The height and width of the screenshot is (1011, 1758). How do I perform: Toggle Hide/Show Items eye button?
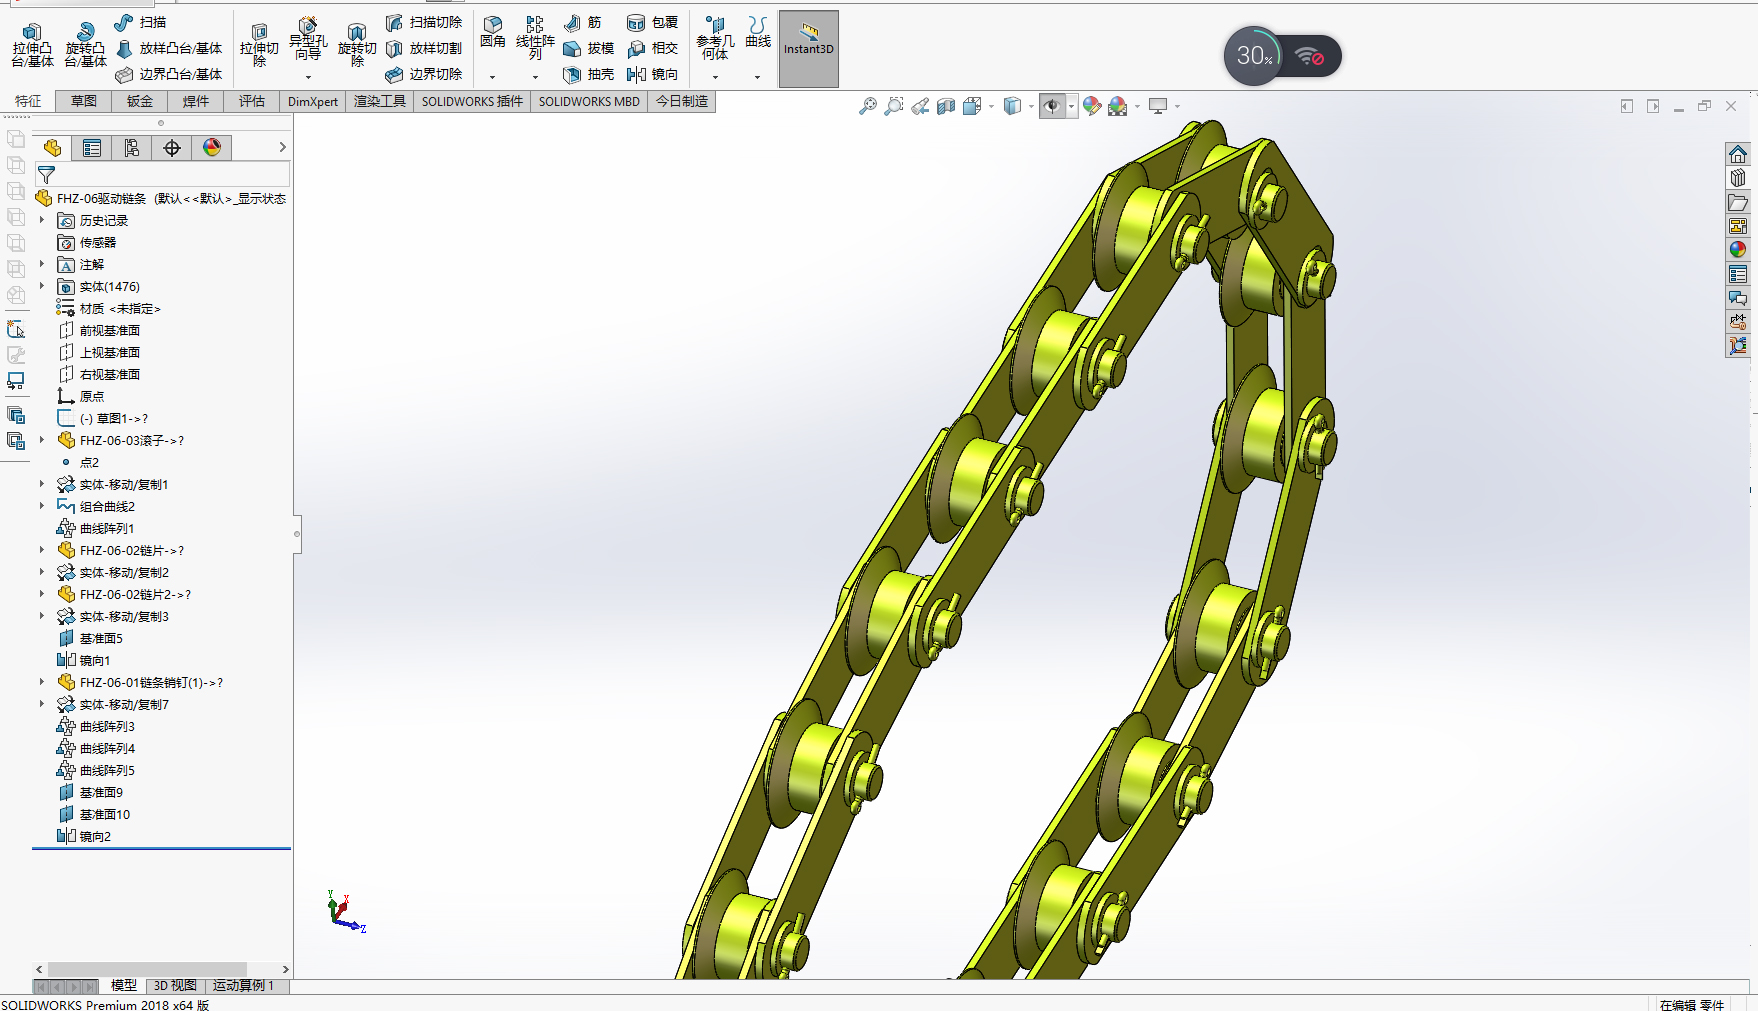tap(1052, 106)
